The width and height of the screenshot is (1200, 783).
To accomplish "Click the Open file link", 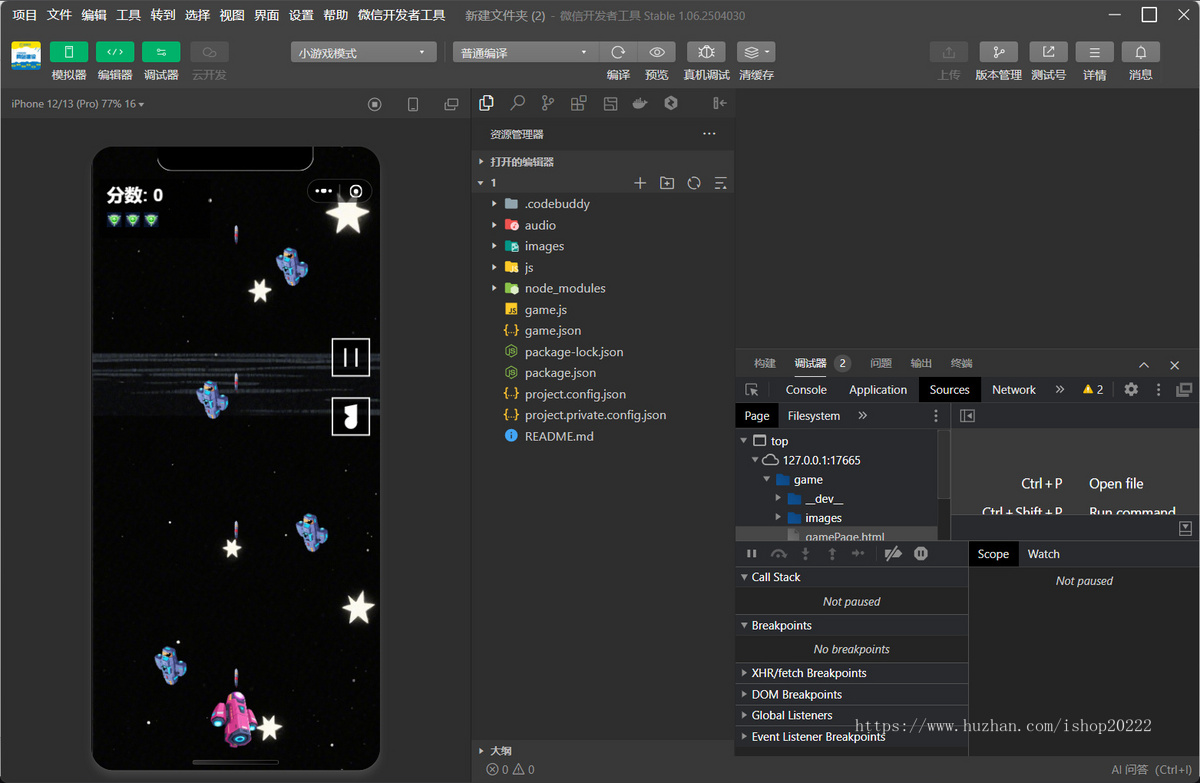I will pyautogui.click(x=1116, y=484).
